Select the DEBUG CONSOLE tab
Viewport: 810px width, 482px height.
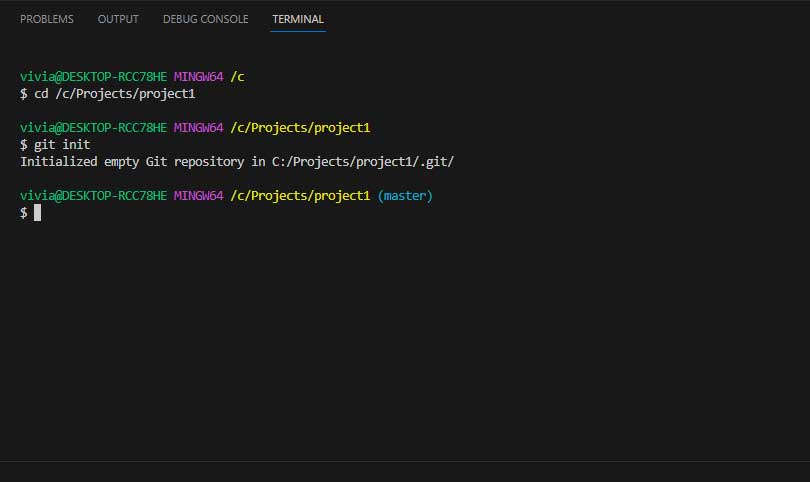point(205,19)
